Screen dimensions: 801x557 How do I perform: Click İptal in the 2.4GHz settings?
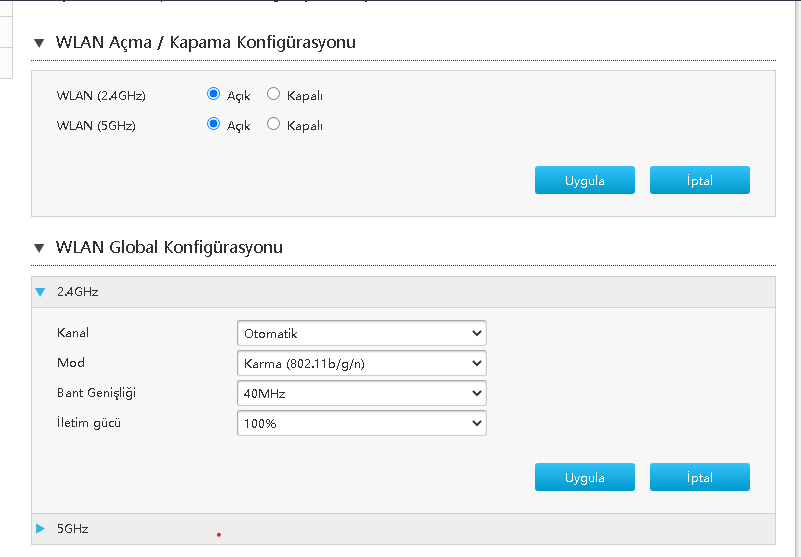(x=699, y=477)
